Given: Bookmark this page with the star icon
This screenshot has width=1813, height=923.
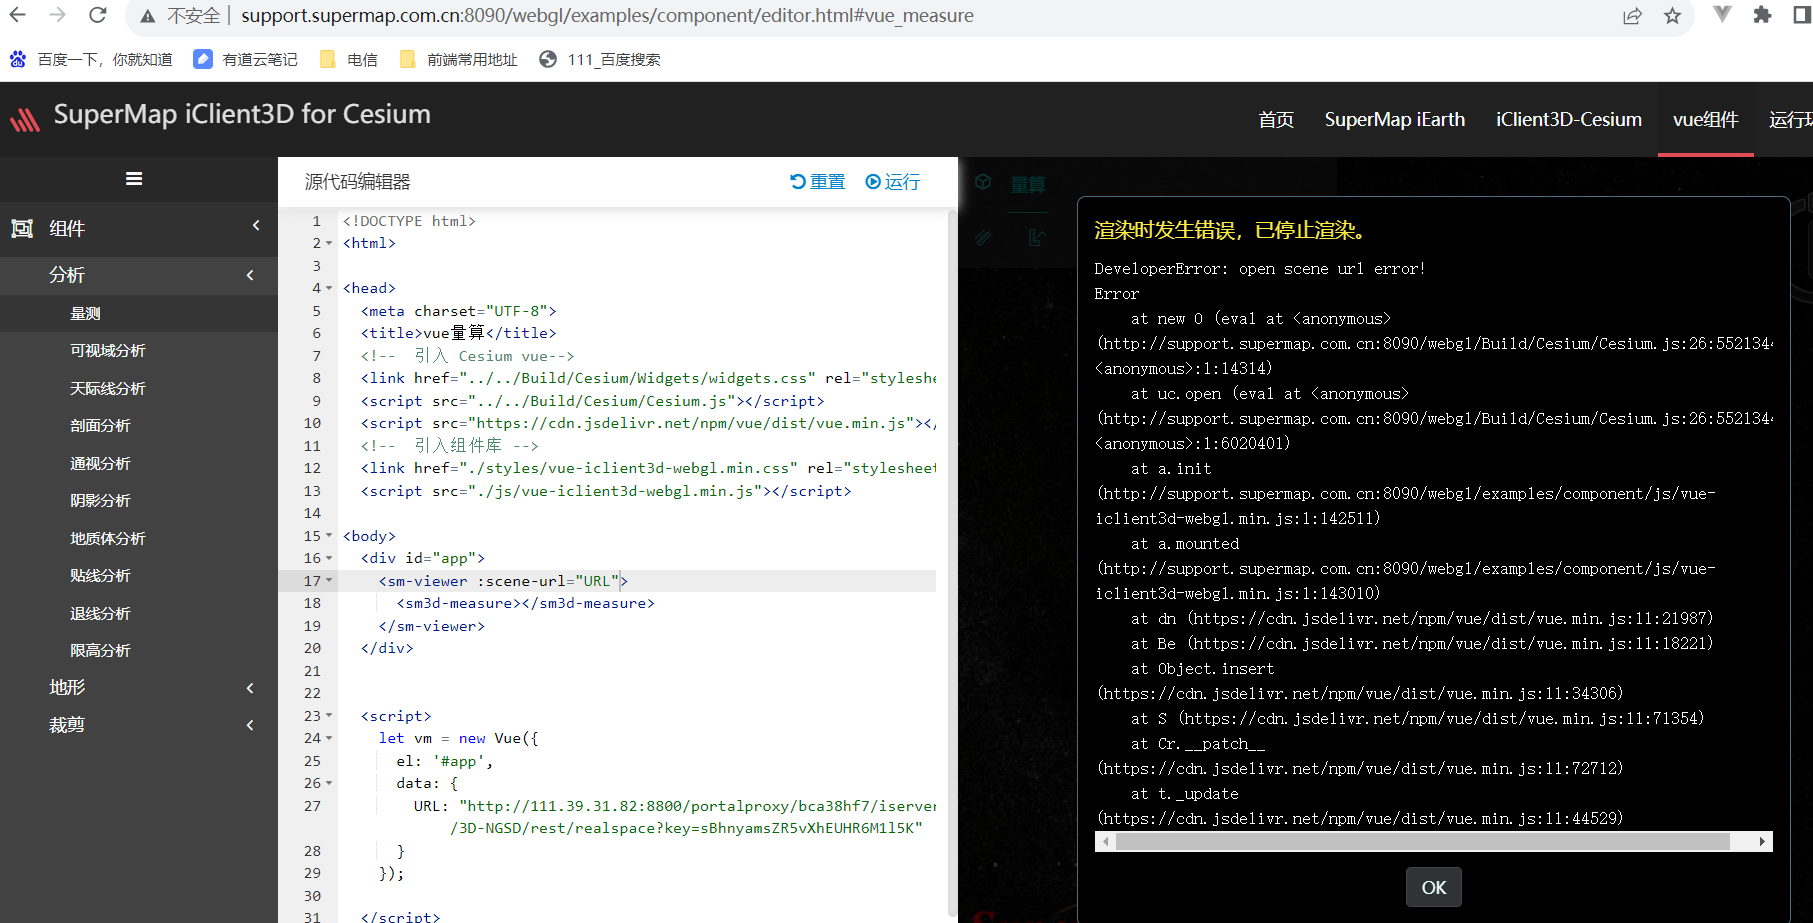Looking at the screenshot, I should [1672, 16].
